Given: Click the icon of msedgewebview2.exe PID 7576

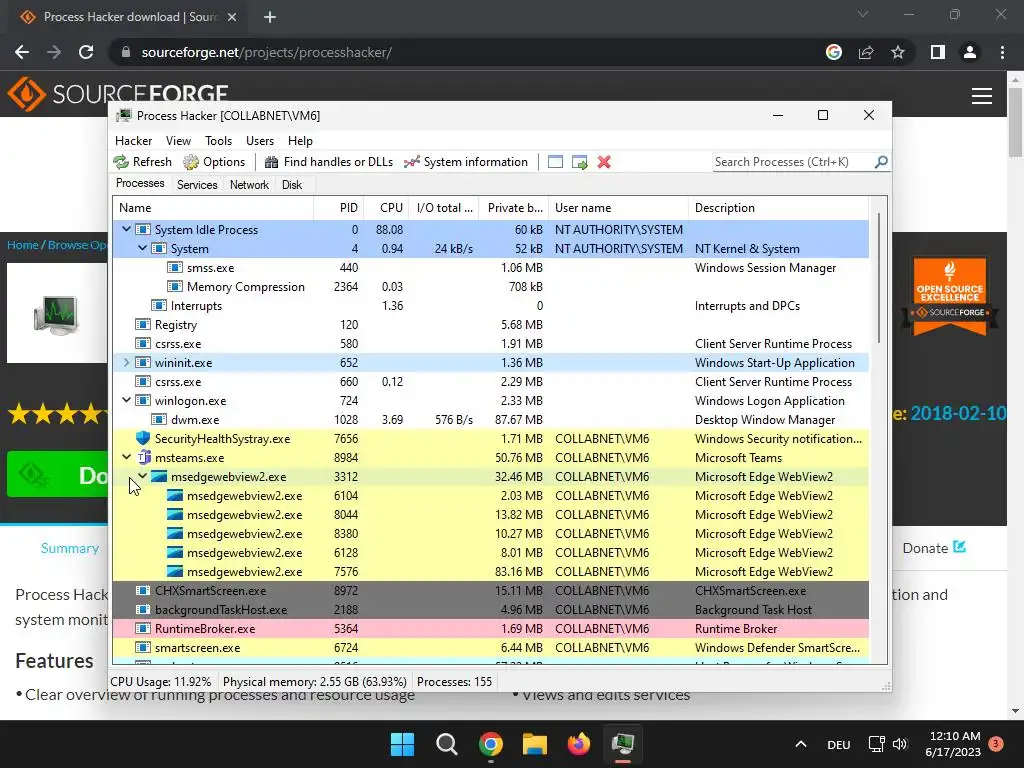Looking at the screenshot, I should pyautogui.click(x=174, y=571).
